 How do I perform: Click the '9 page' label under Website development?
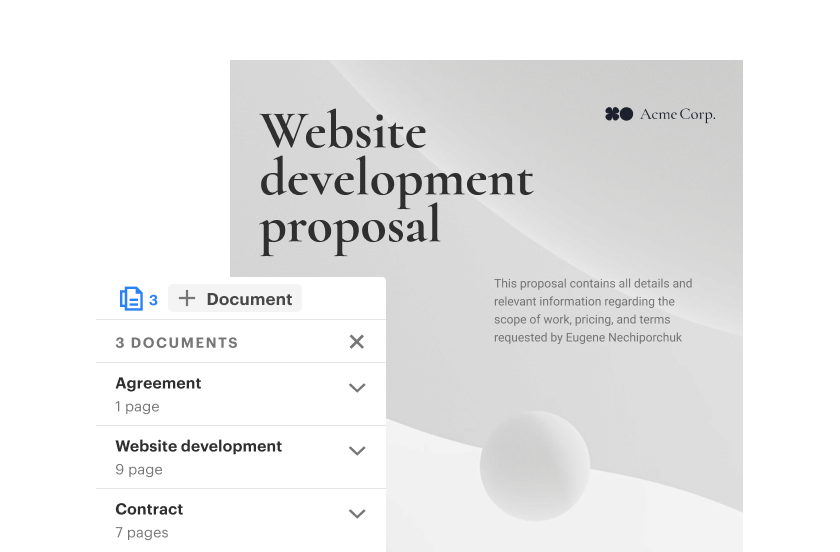[139, 469]
